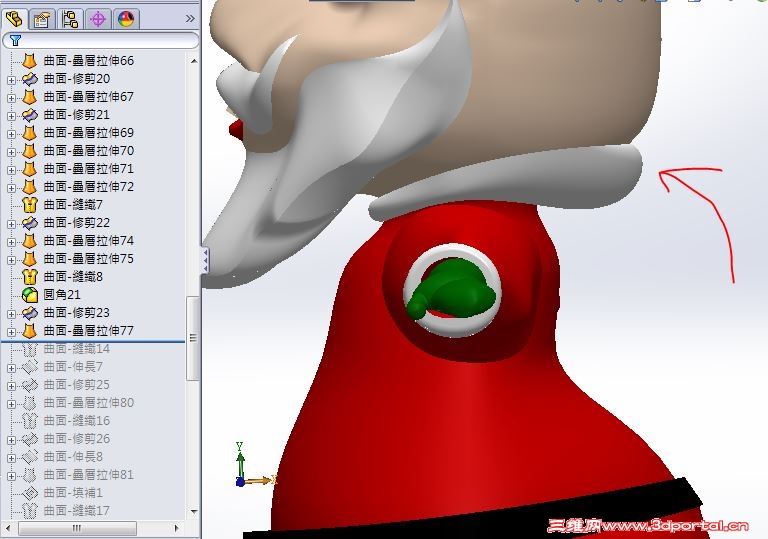This screenshot has width=768, height=539.
Task: Click the greyed knit icon of 曲面-縫織17
Action: pos(30,511)
